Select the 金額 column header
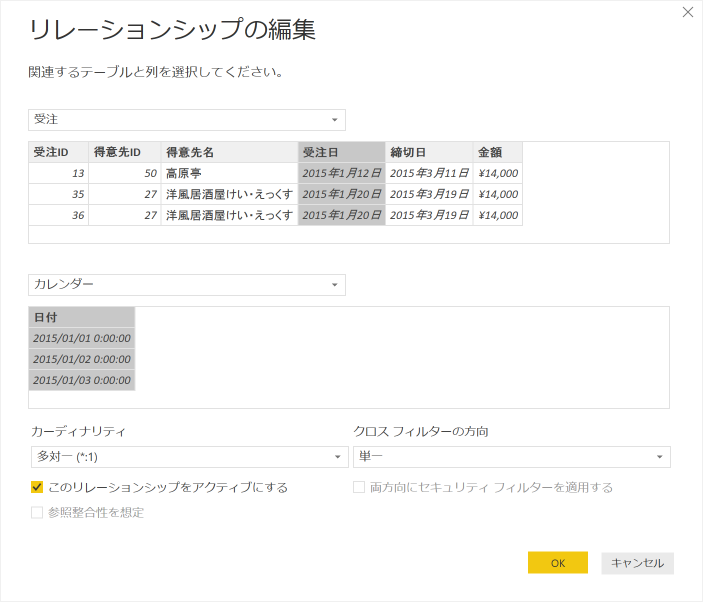 [498, 152]
